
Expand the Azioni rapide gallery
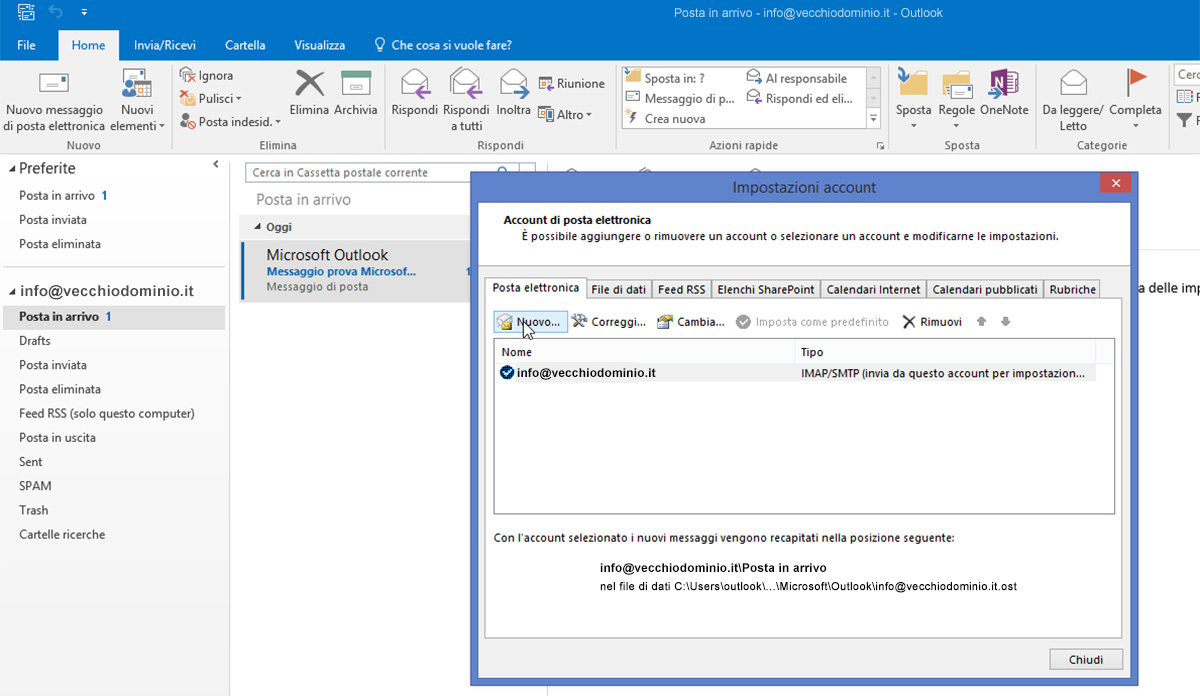tap(873, 119)
